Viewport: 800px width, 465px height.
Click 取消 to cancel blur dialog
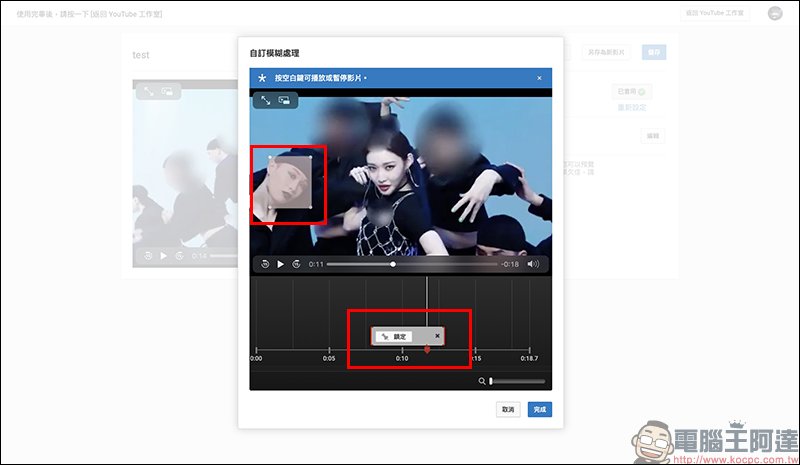point(508,409)
